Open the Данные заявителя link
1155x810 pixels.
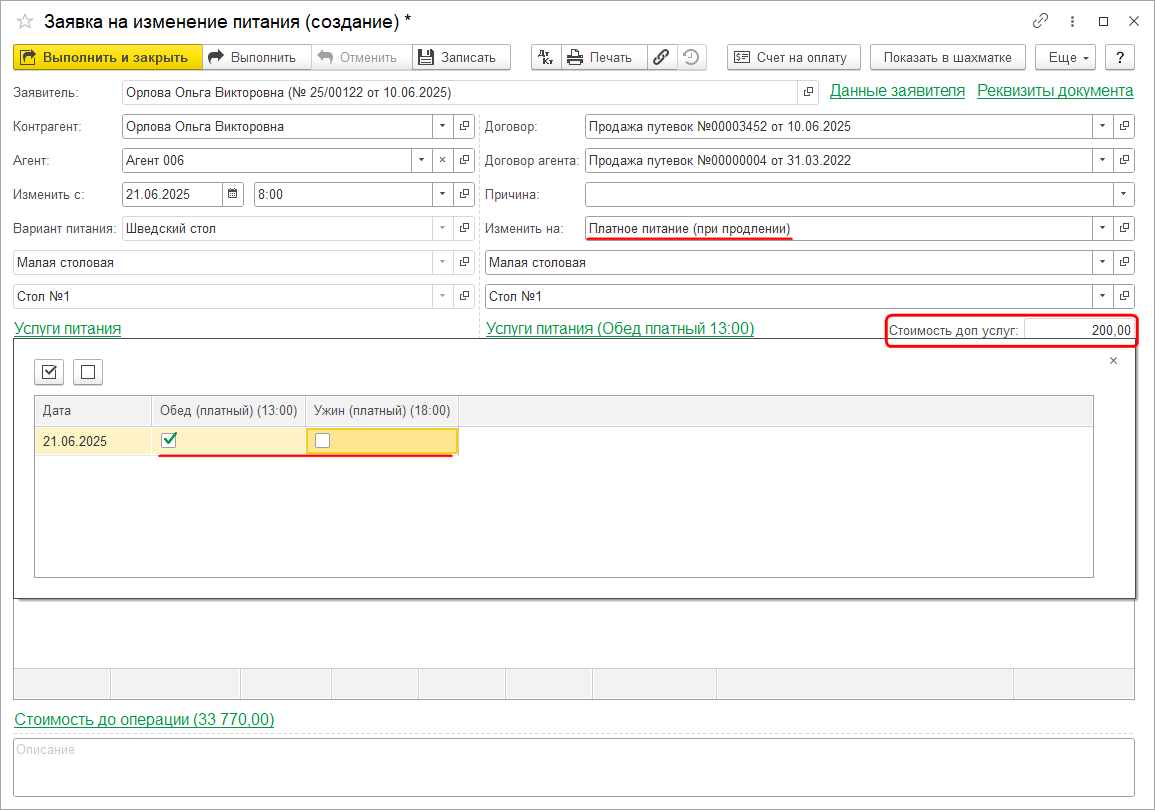tap(897, 91)
